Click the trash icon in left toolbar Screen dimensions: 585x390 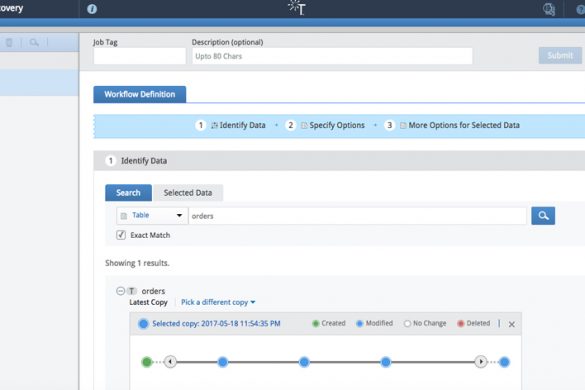[9, 43]
